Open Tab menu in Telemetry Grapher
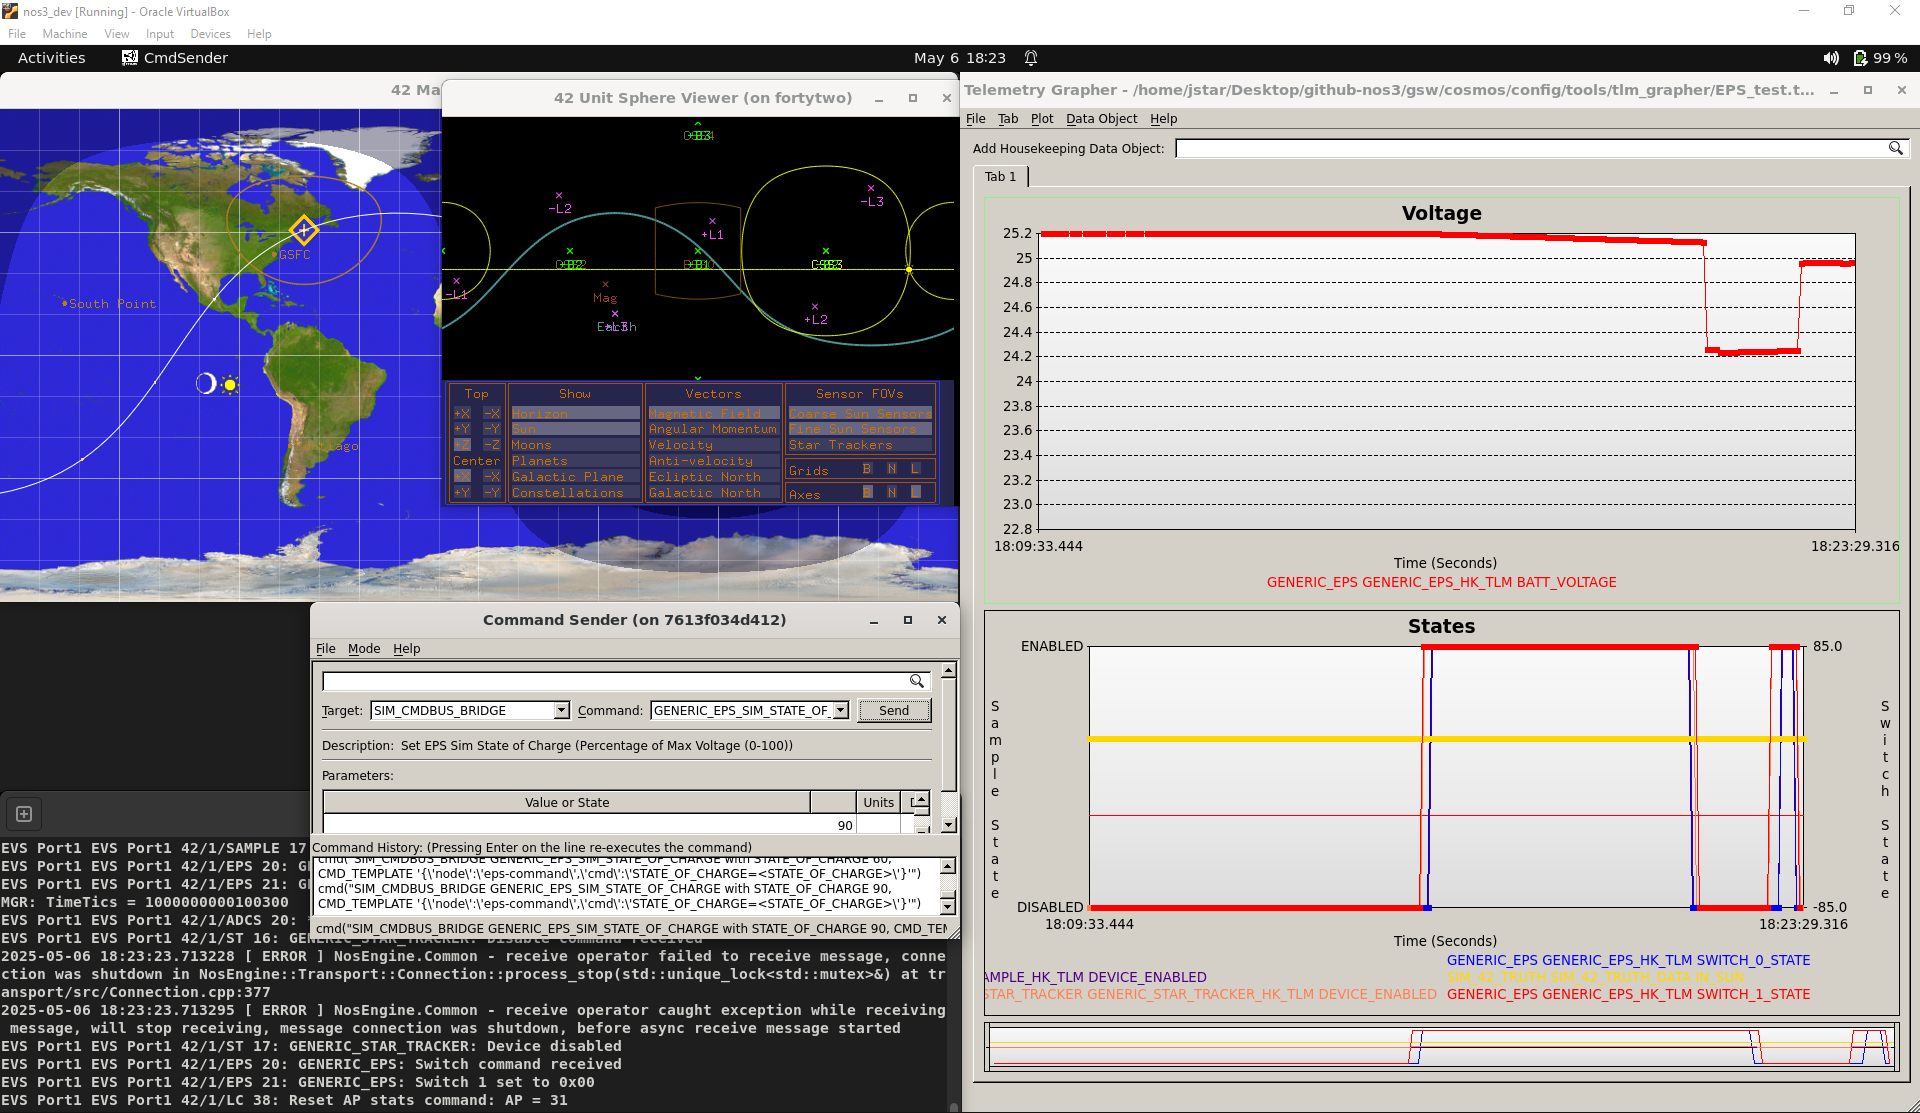Viewport: 1920px width, 1113px height. click(x=1008, y=118)
